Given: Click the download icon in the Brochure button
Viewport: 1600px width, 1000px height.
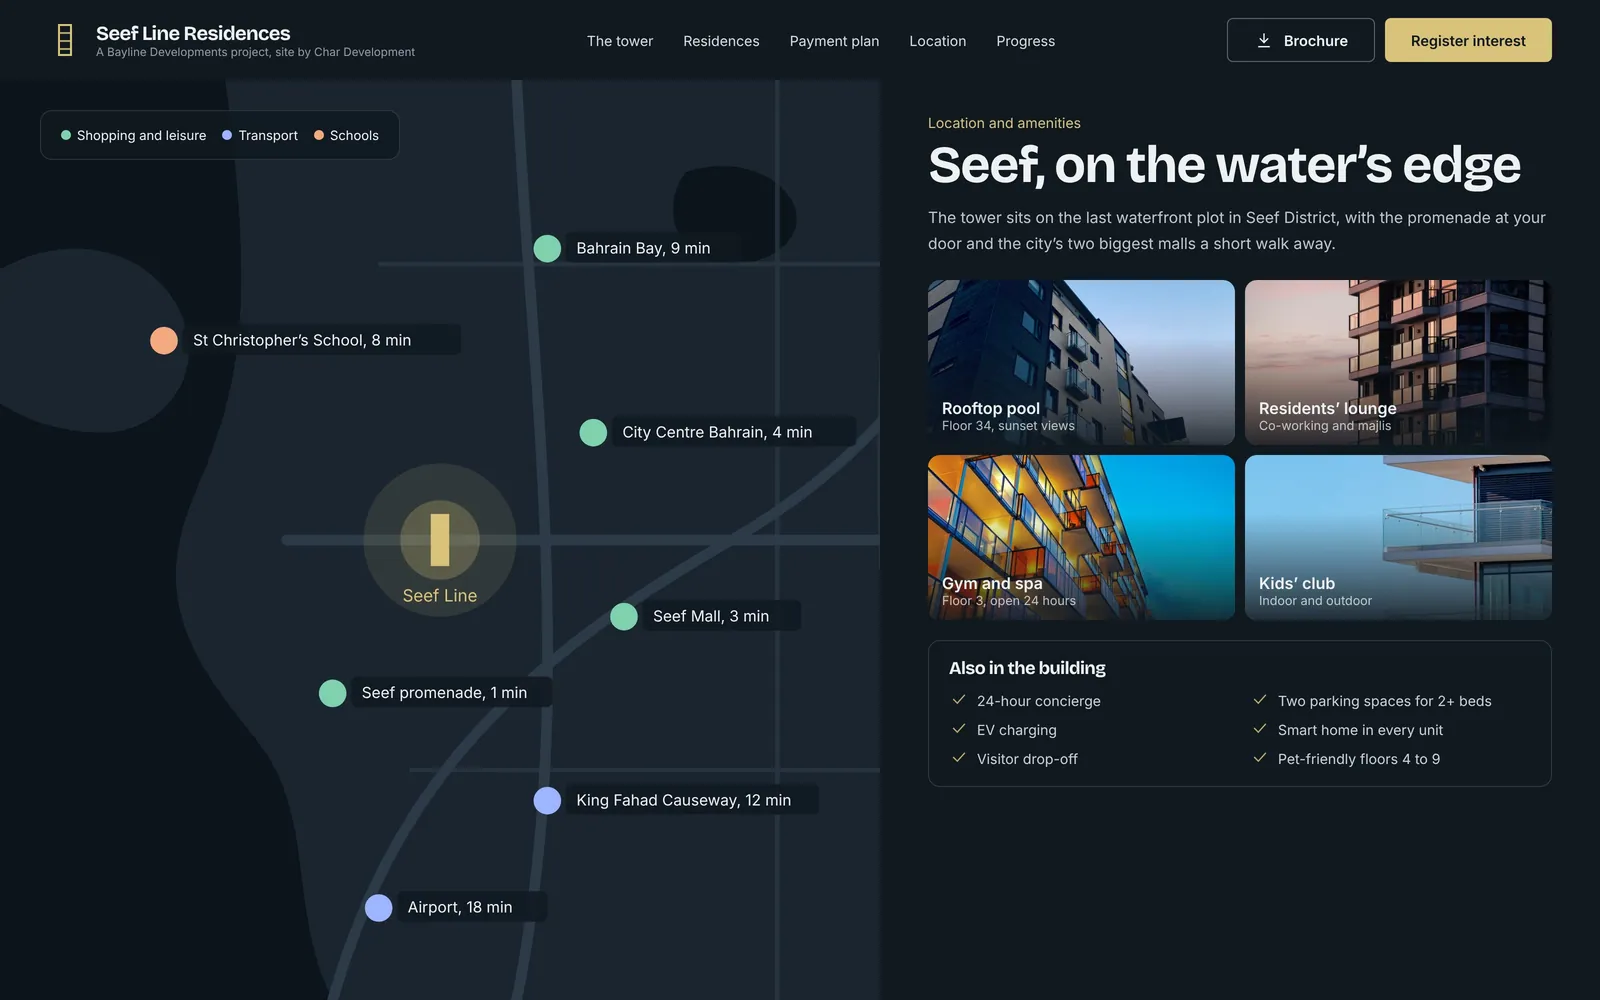Looking at the screenshot, I should pyautogui.click(x=1264, y=40).
